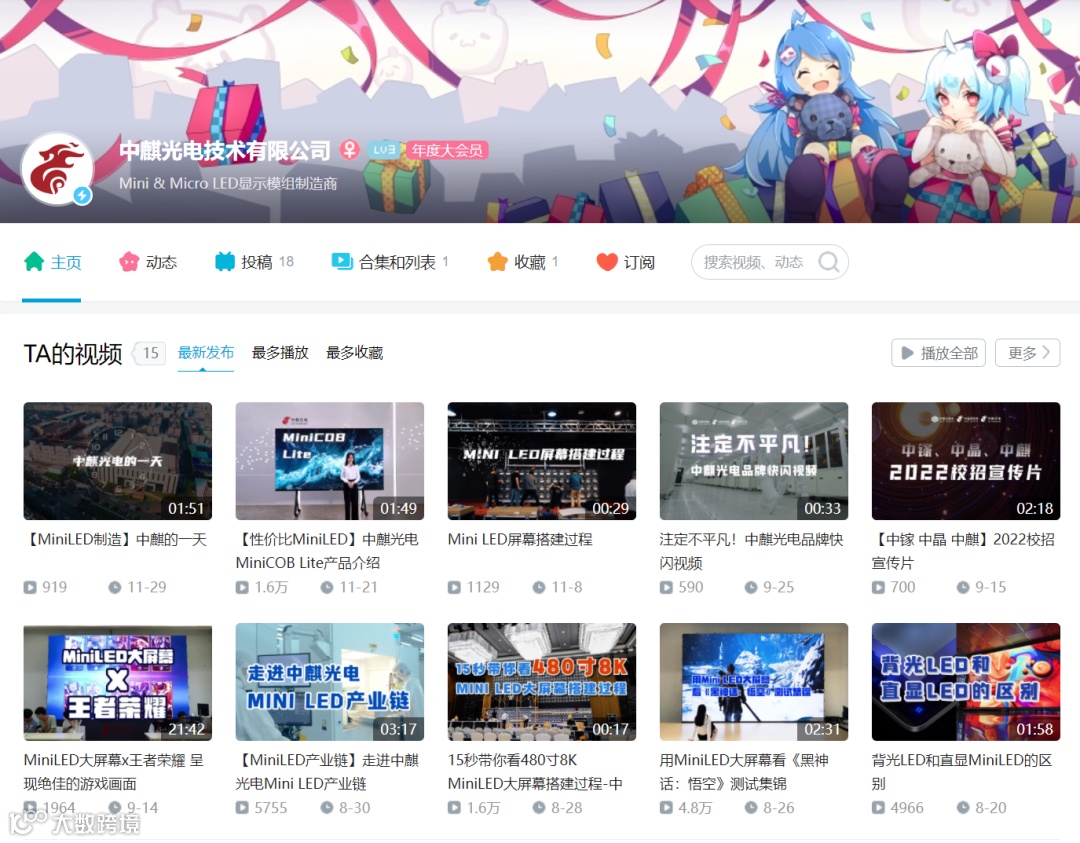
Task: Click the bio text Mini & Micro LED显示模组制造商
Action: (x=228, y=183)
